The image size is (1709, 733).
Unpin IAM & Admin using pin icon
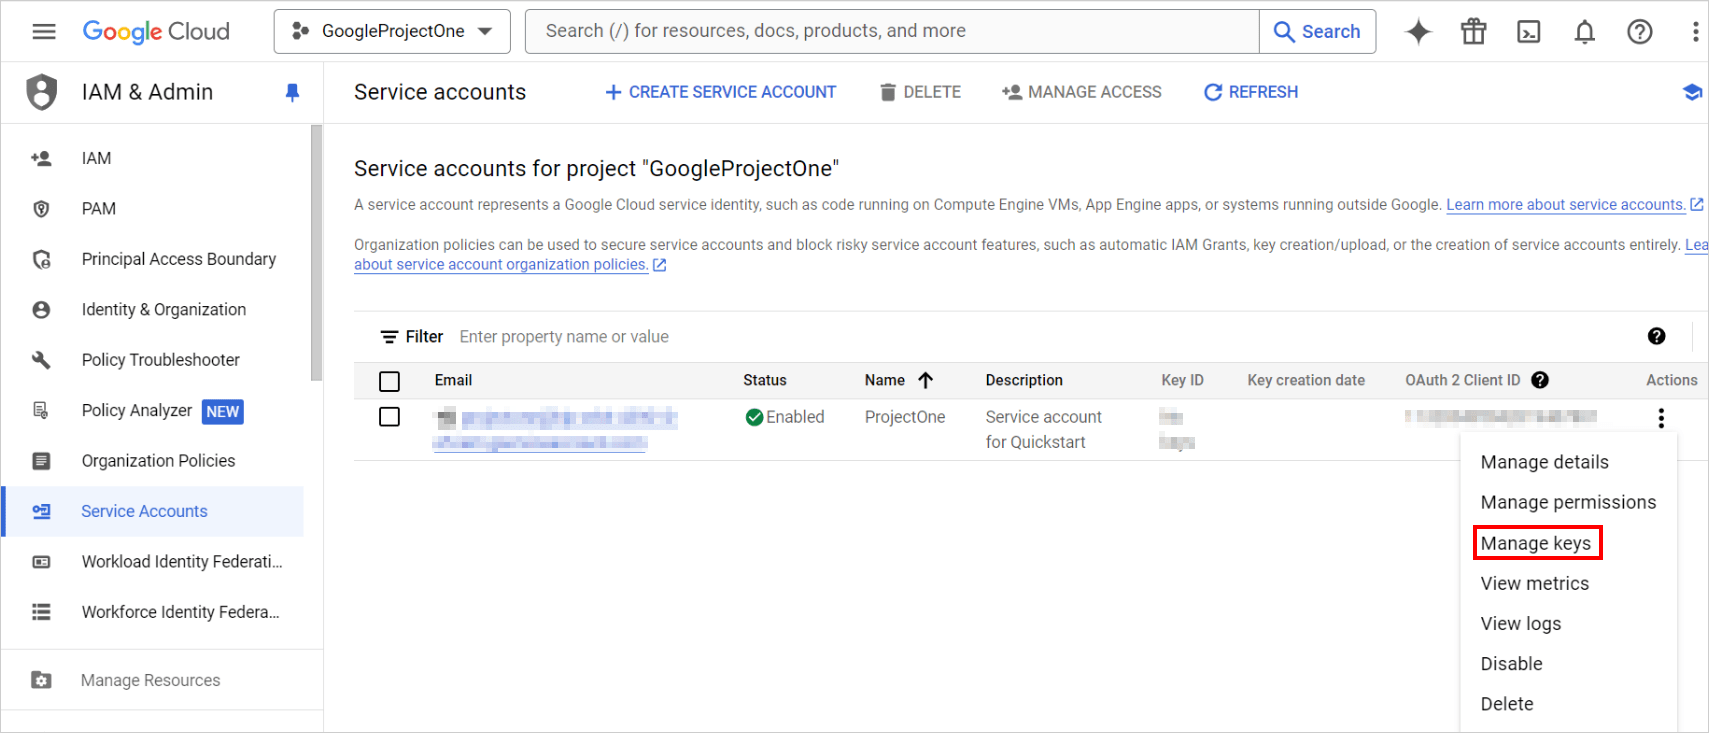292,92
